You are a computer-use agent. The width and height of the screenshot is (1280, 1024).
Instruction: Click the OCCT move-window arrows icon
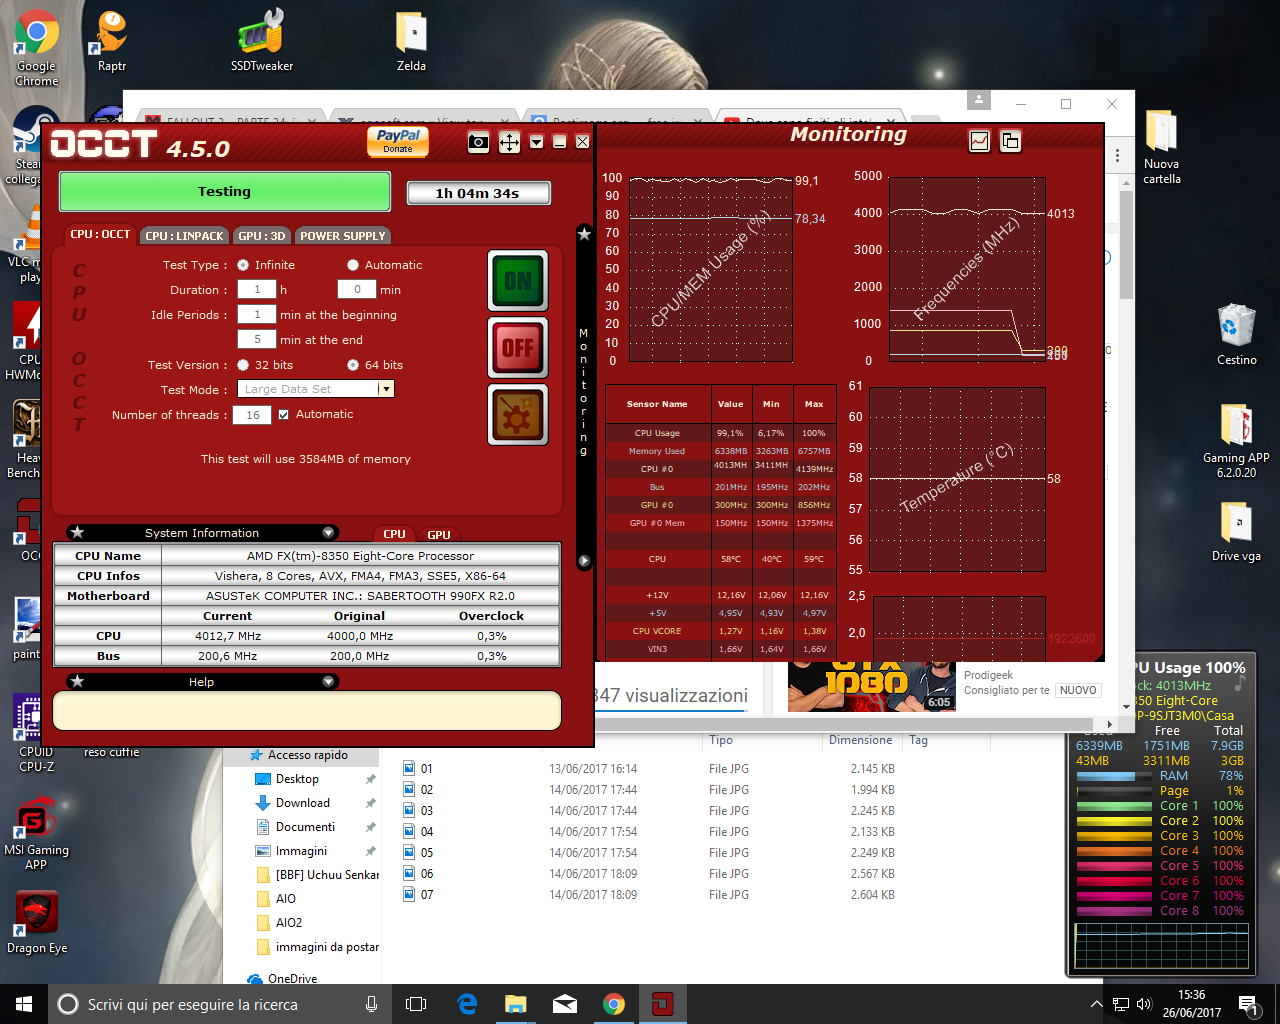pyautogui.click(x=509, y=142)
